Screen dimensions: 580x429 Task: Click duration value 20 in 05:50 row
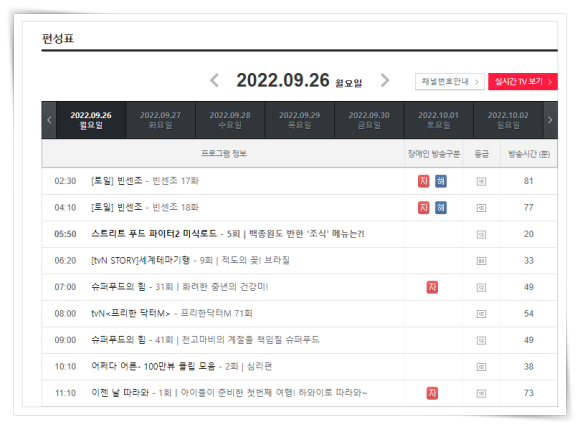(x=528, y=234)
